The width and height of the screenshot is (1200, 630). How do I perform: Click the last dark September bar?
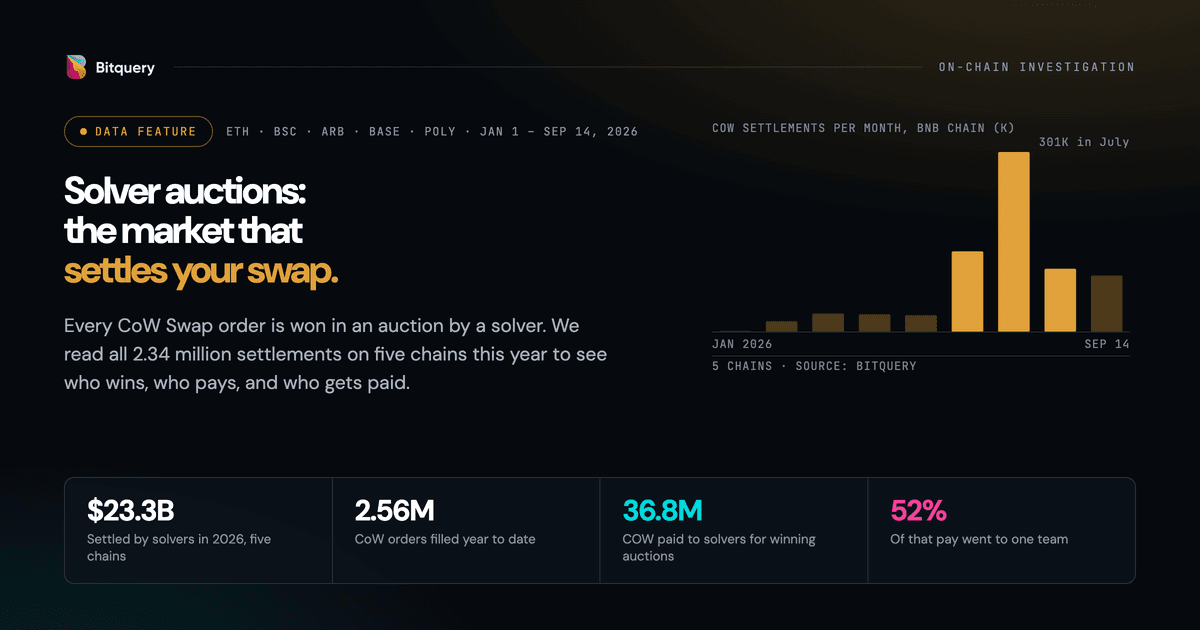pos(1107,304)
